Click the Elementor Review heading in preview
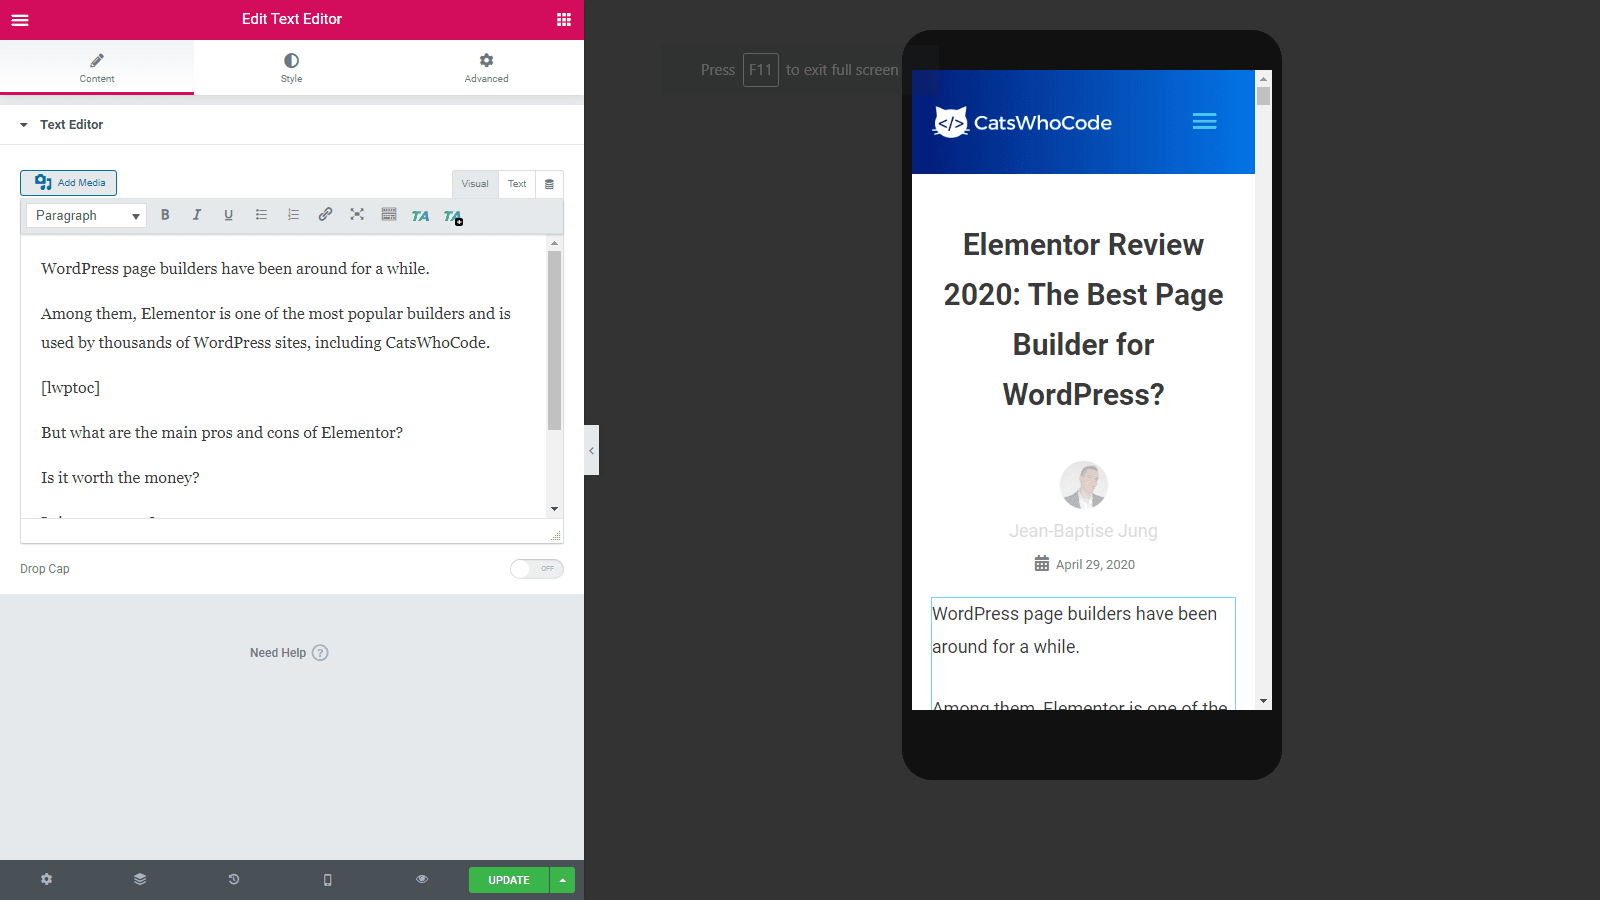The width and height of the screenshot is (1600, 900). coord(1083,319)
